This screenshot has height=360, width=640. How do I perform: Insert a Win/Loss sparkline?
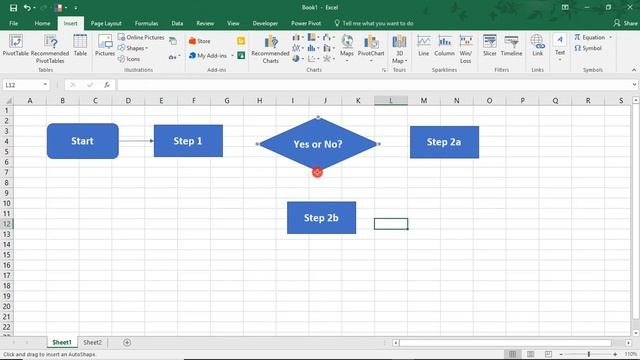click(466, 49)
